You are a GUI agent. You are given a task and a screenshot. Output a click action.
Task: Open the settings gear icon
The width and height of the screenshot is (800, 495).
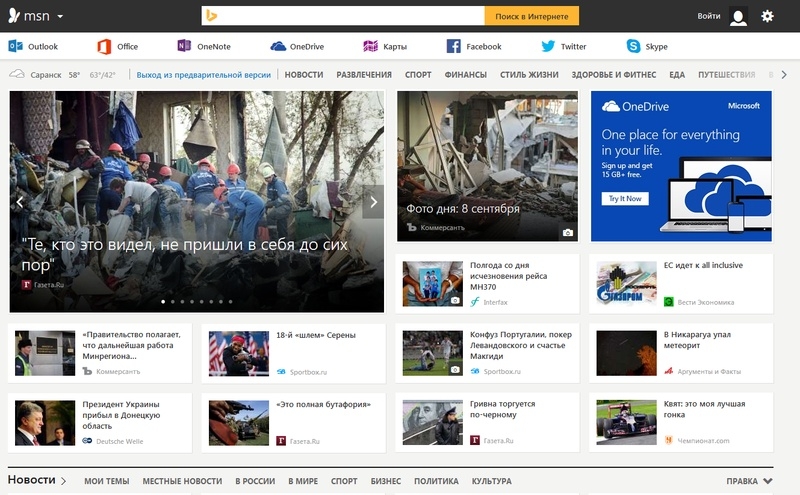tap(767, 16)
